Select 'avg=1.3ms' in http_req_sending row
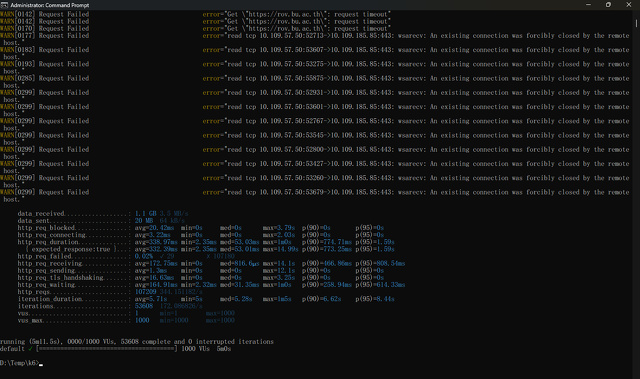The image size is (640, 379). coord(151,270)
